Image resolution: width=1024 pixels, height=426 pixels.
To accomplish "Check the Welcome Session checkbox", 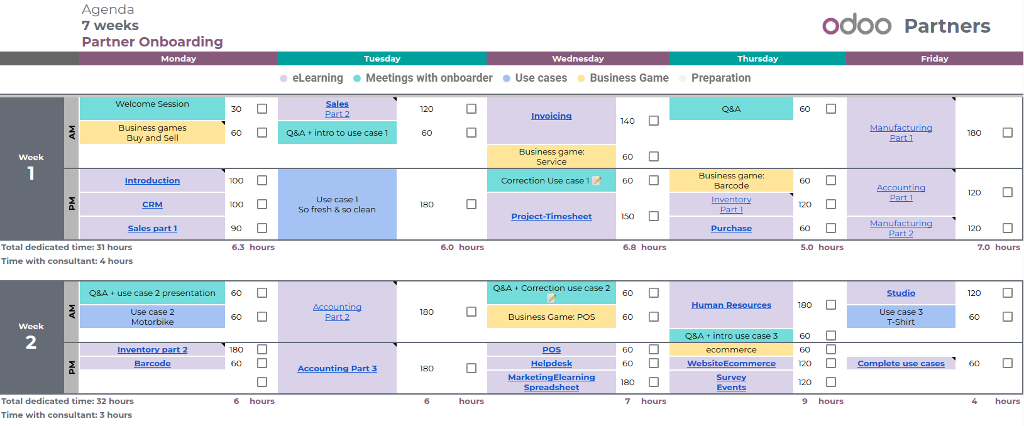I will pyautogui.click(x=262, y=109).
